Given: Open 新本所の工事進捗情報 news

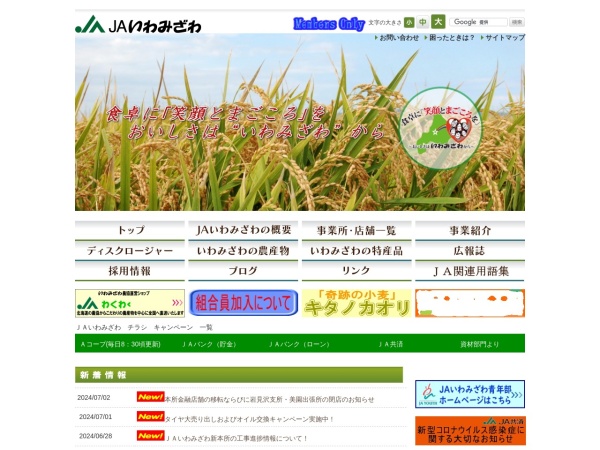Looking at the screenshot, I should [236, 438].
